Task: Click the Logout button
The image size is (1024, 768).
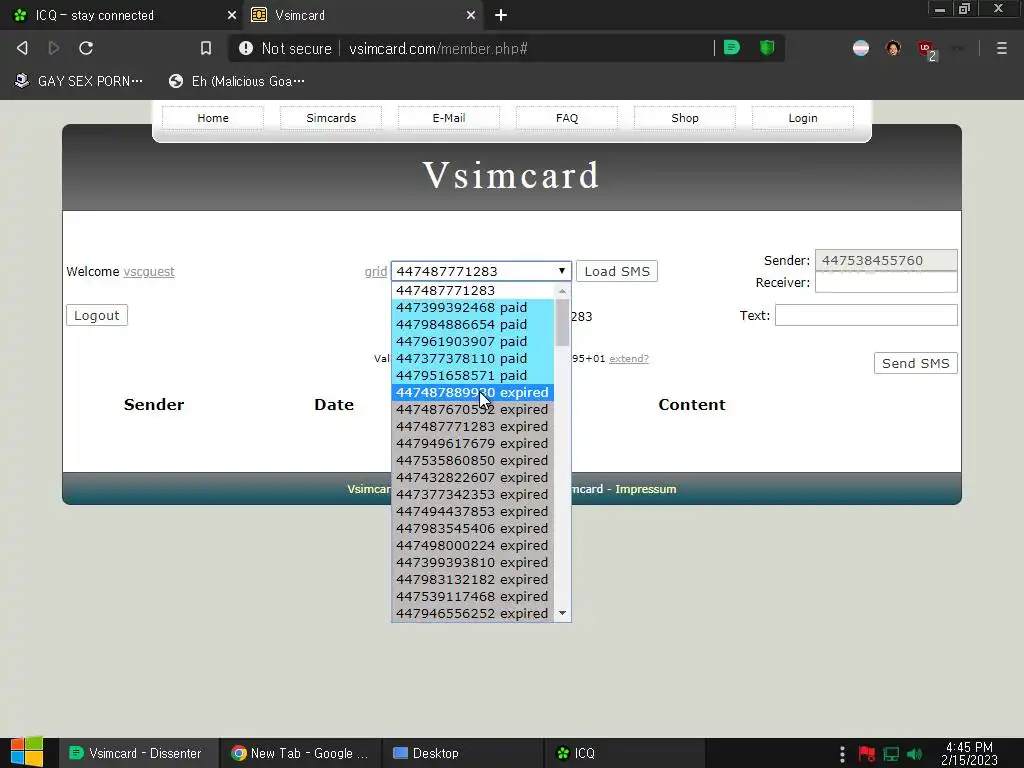Action: (x=97, y=315)
